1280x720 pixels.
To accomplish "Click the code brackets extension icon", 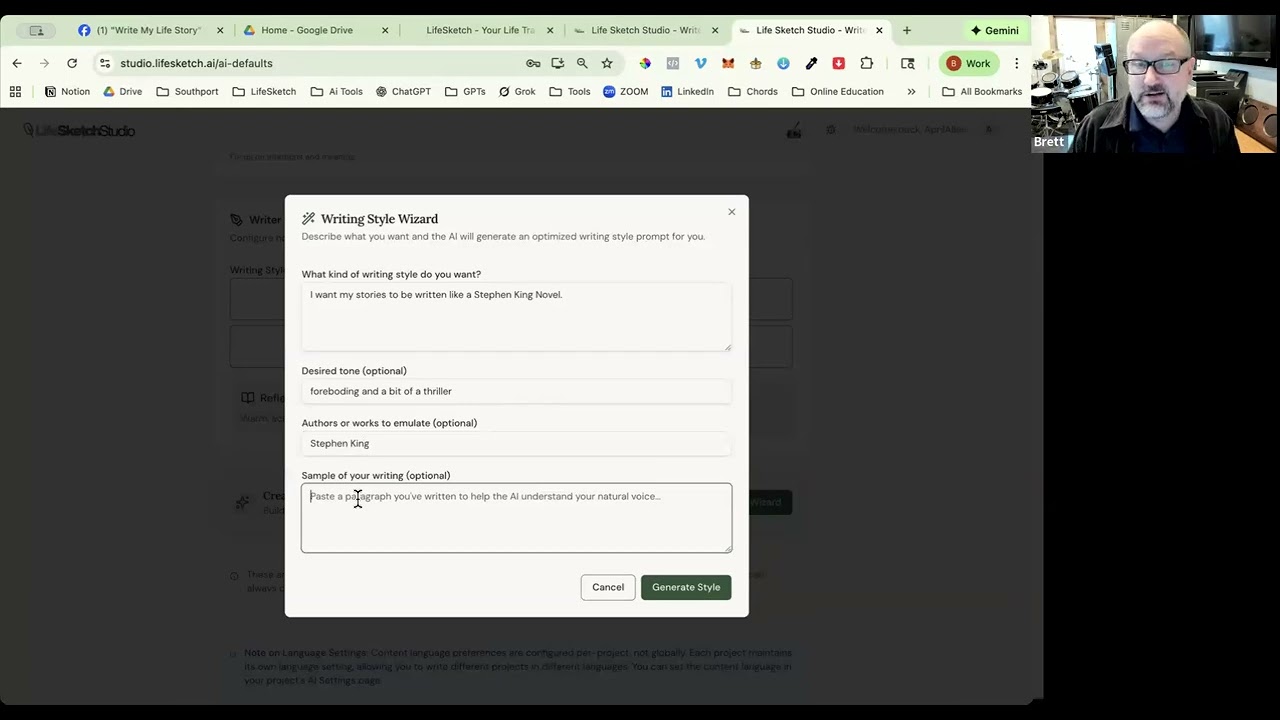I will (x=673, y=63).
